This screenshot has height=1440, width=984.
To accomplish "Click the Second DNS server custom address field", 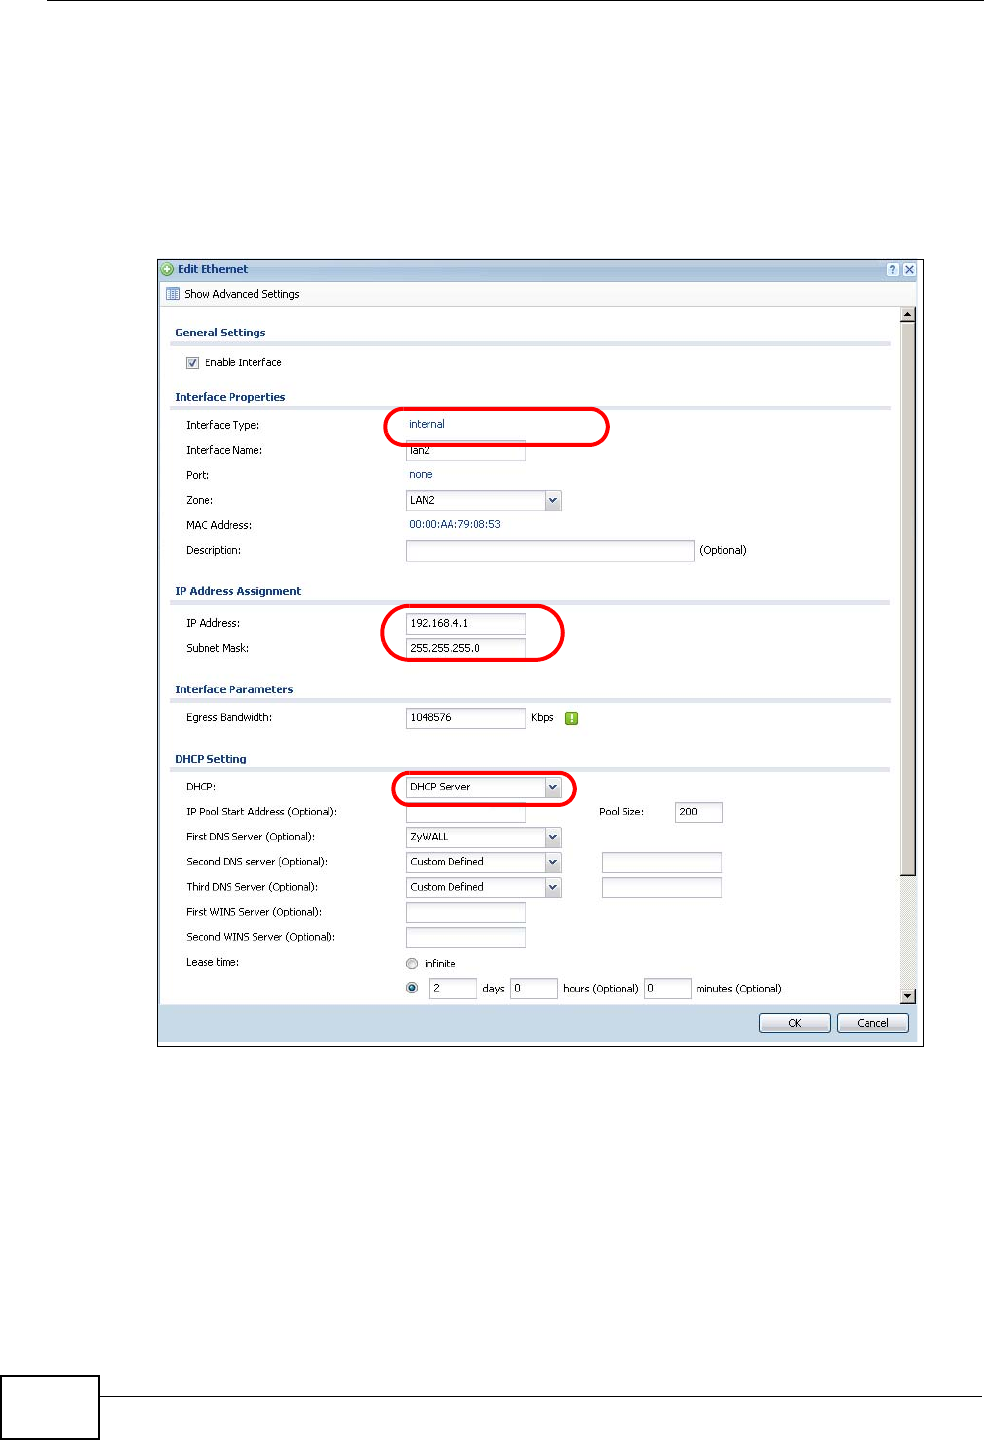I will click(x=662, y=862).
